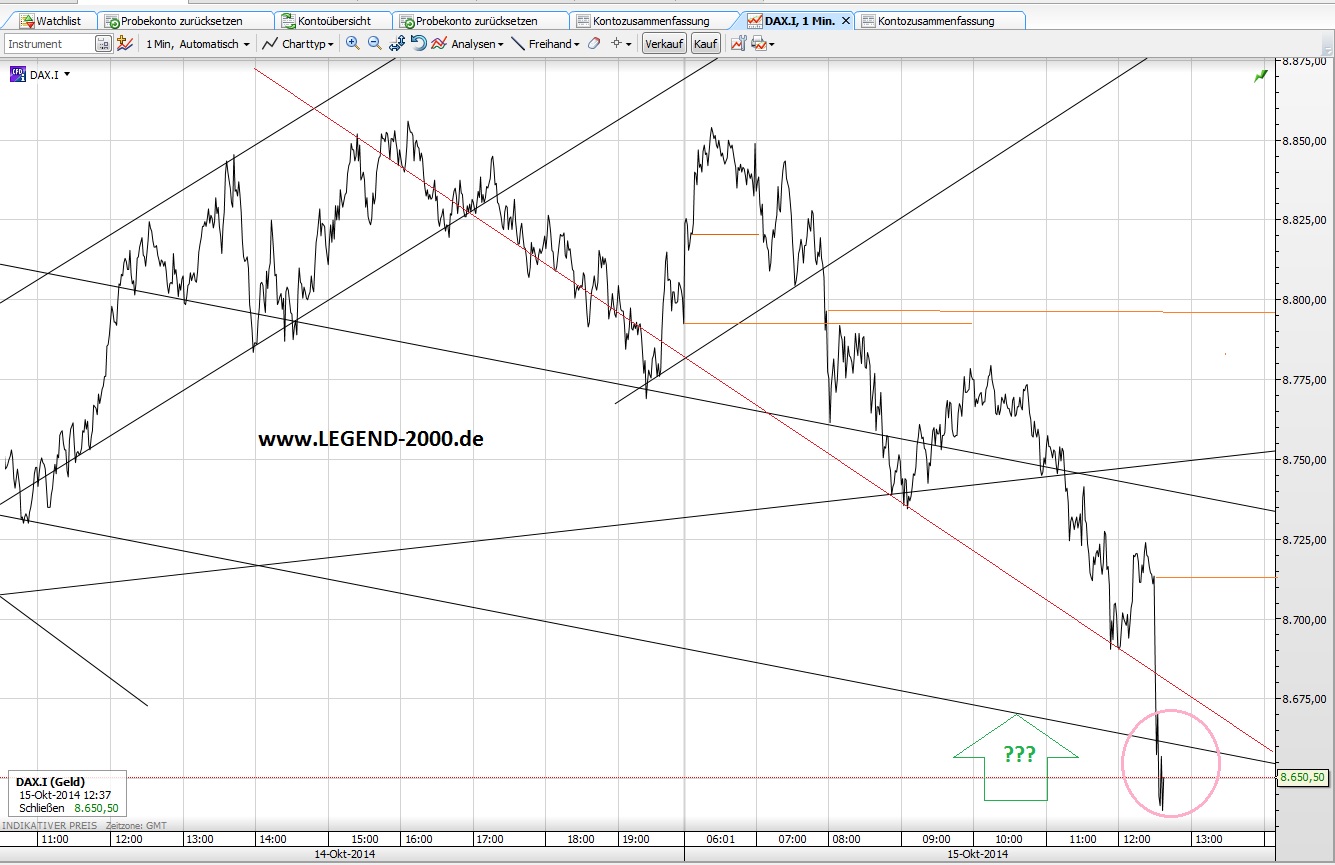Click the Charttyp line icon
This screenshot has height=865, width=1335.
click(x=268, y=44)
